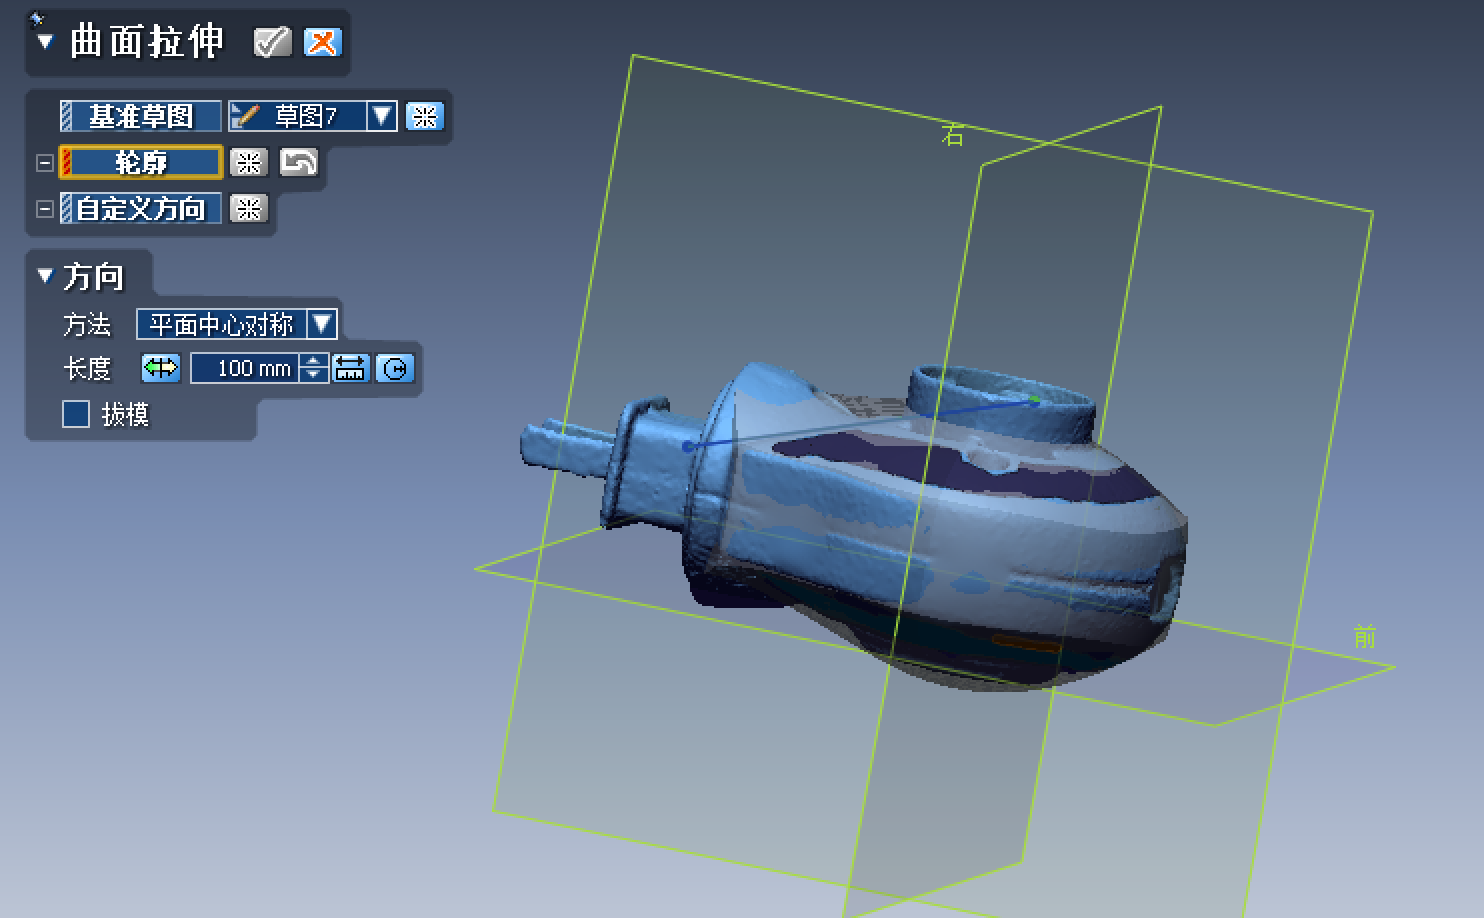Select the 右 reference plane label

[952, 136]
